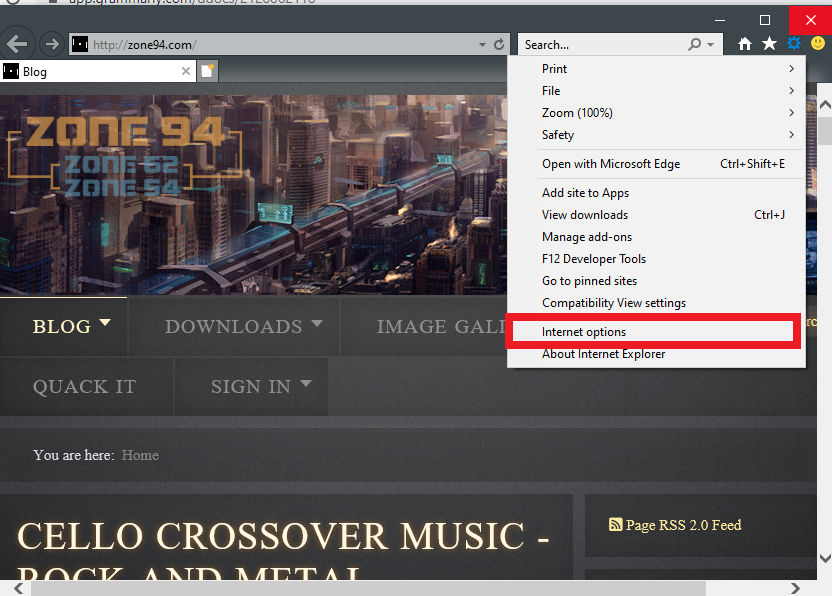Screen dimensions: 832x596
Task: Maximize the Internet Explorer window
Action: point(765,20)
